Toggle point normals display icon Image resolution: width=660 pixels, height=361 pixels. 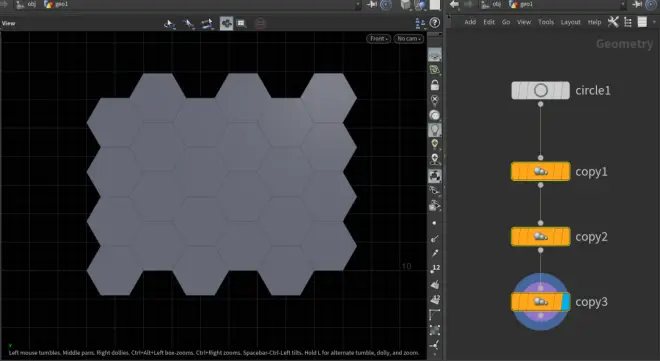435,239
